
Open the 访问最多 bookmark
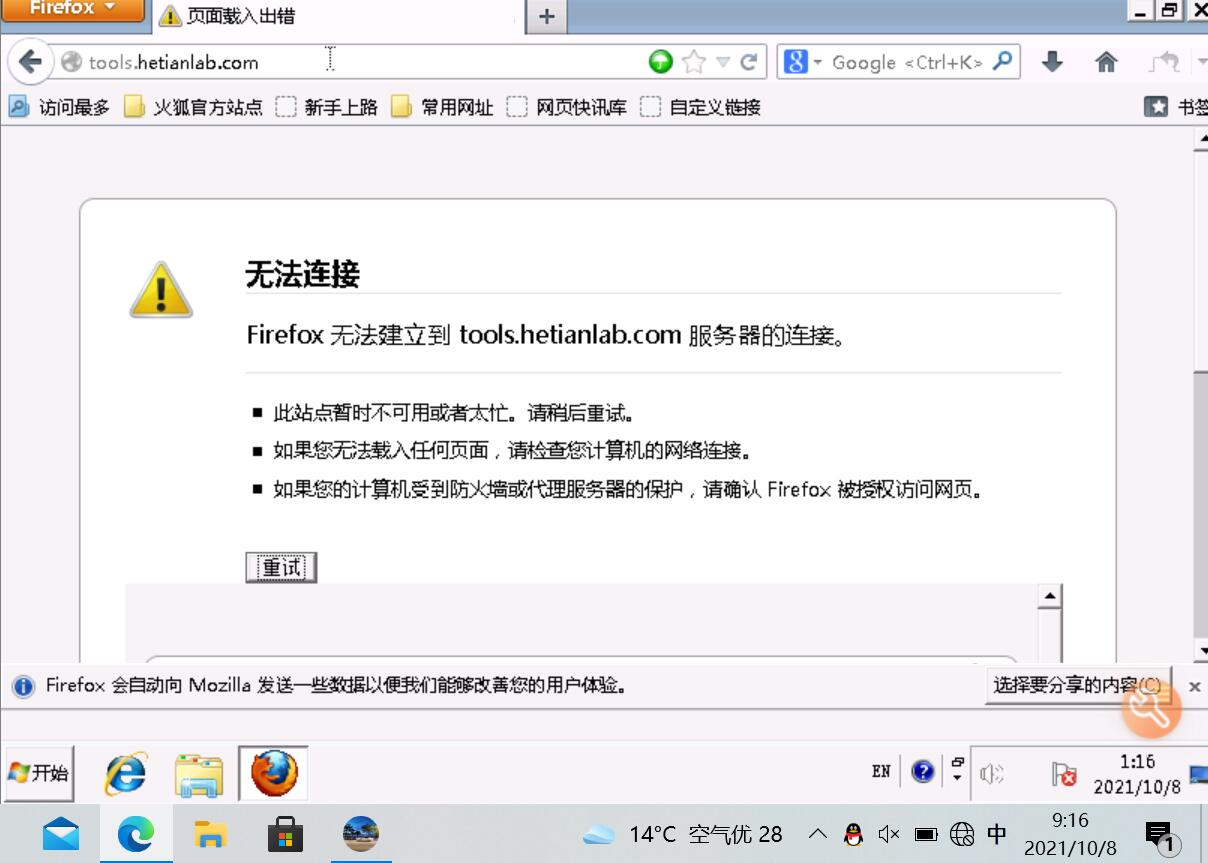pyautogui.click(x=59, y=107)
